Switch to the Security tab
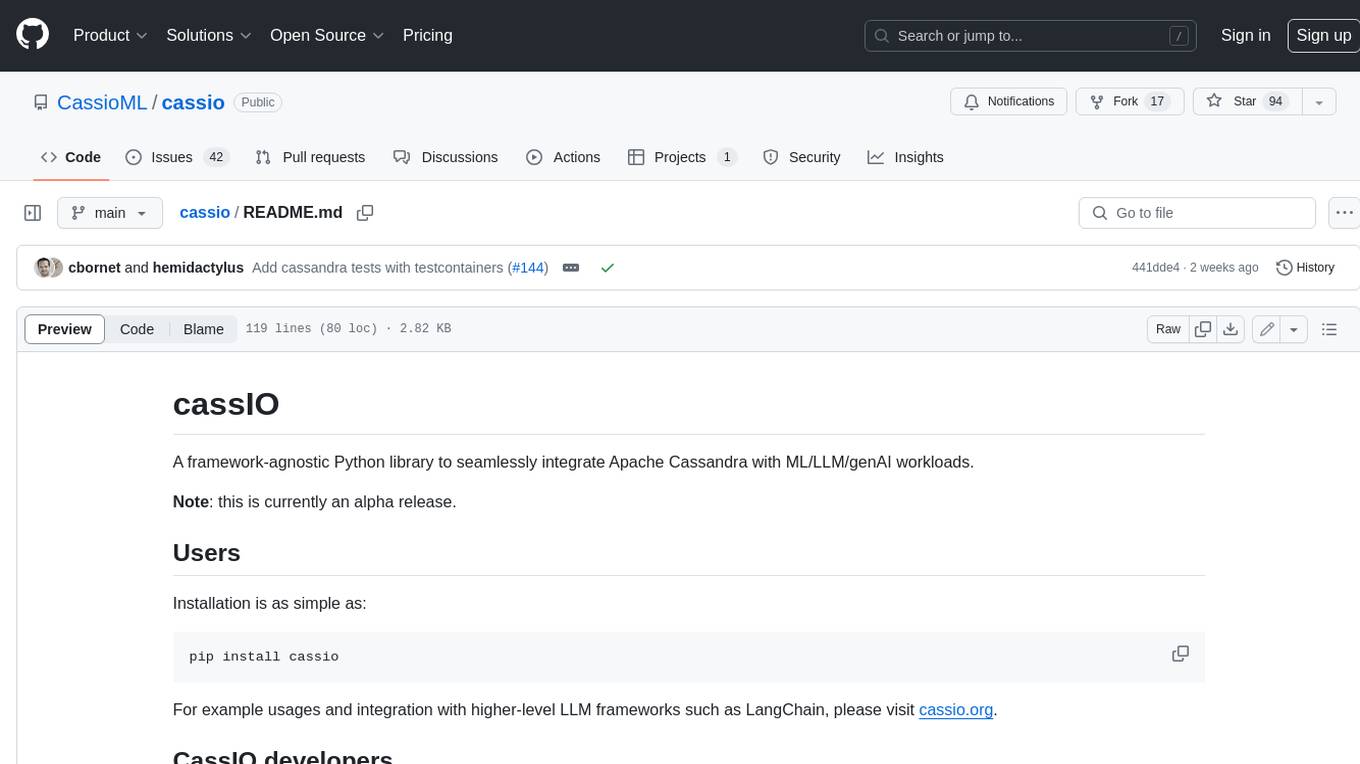1360x764 pixels. pos(801,157)
